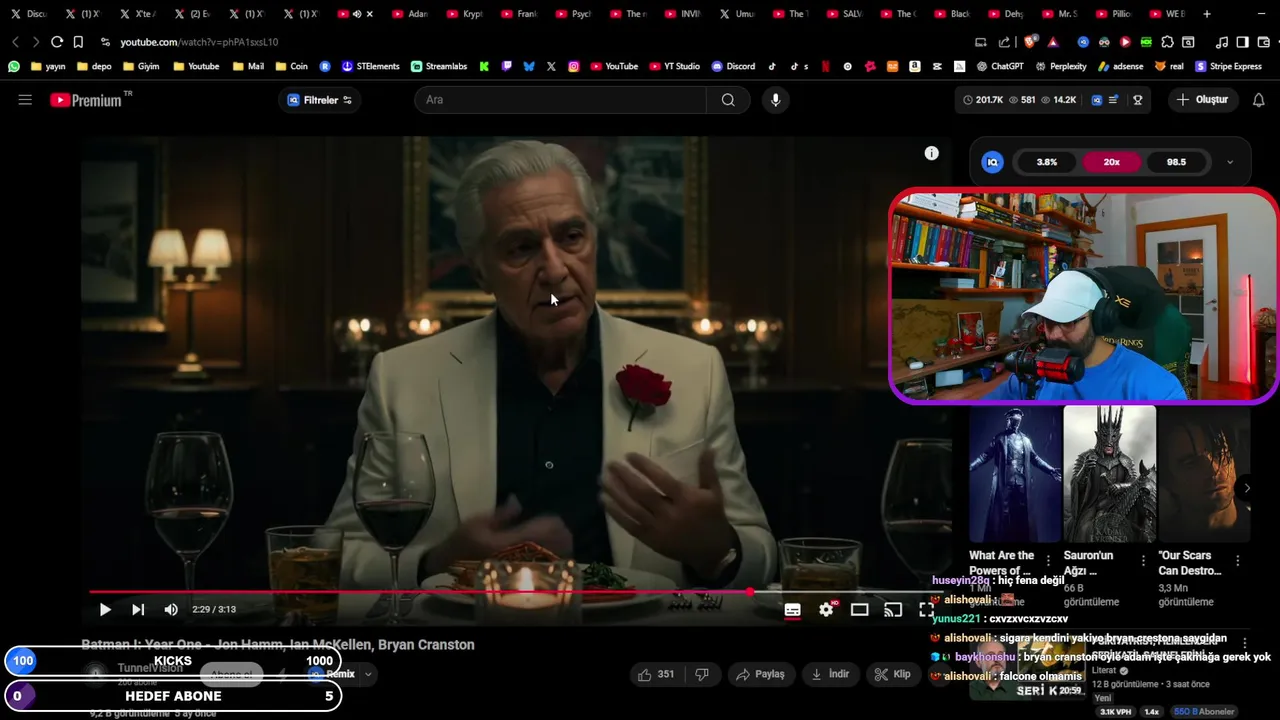This screenshot has height=720, width=1280.
Task: Click the youtube.com address bar URL
Action: pyautogui.click(x=199, y=42)
